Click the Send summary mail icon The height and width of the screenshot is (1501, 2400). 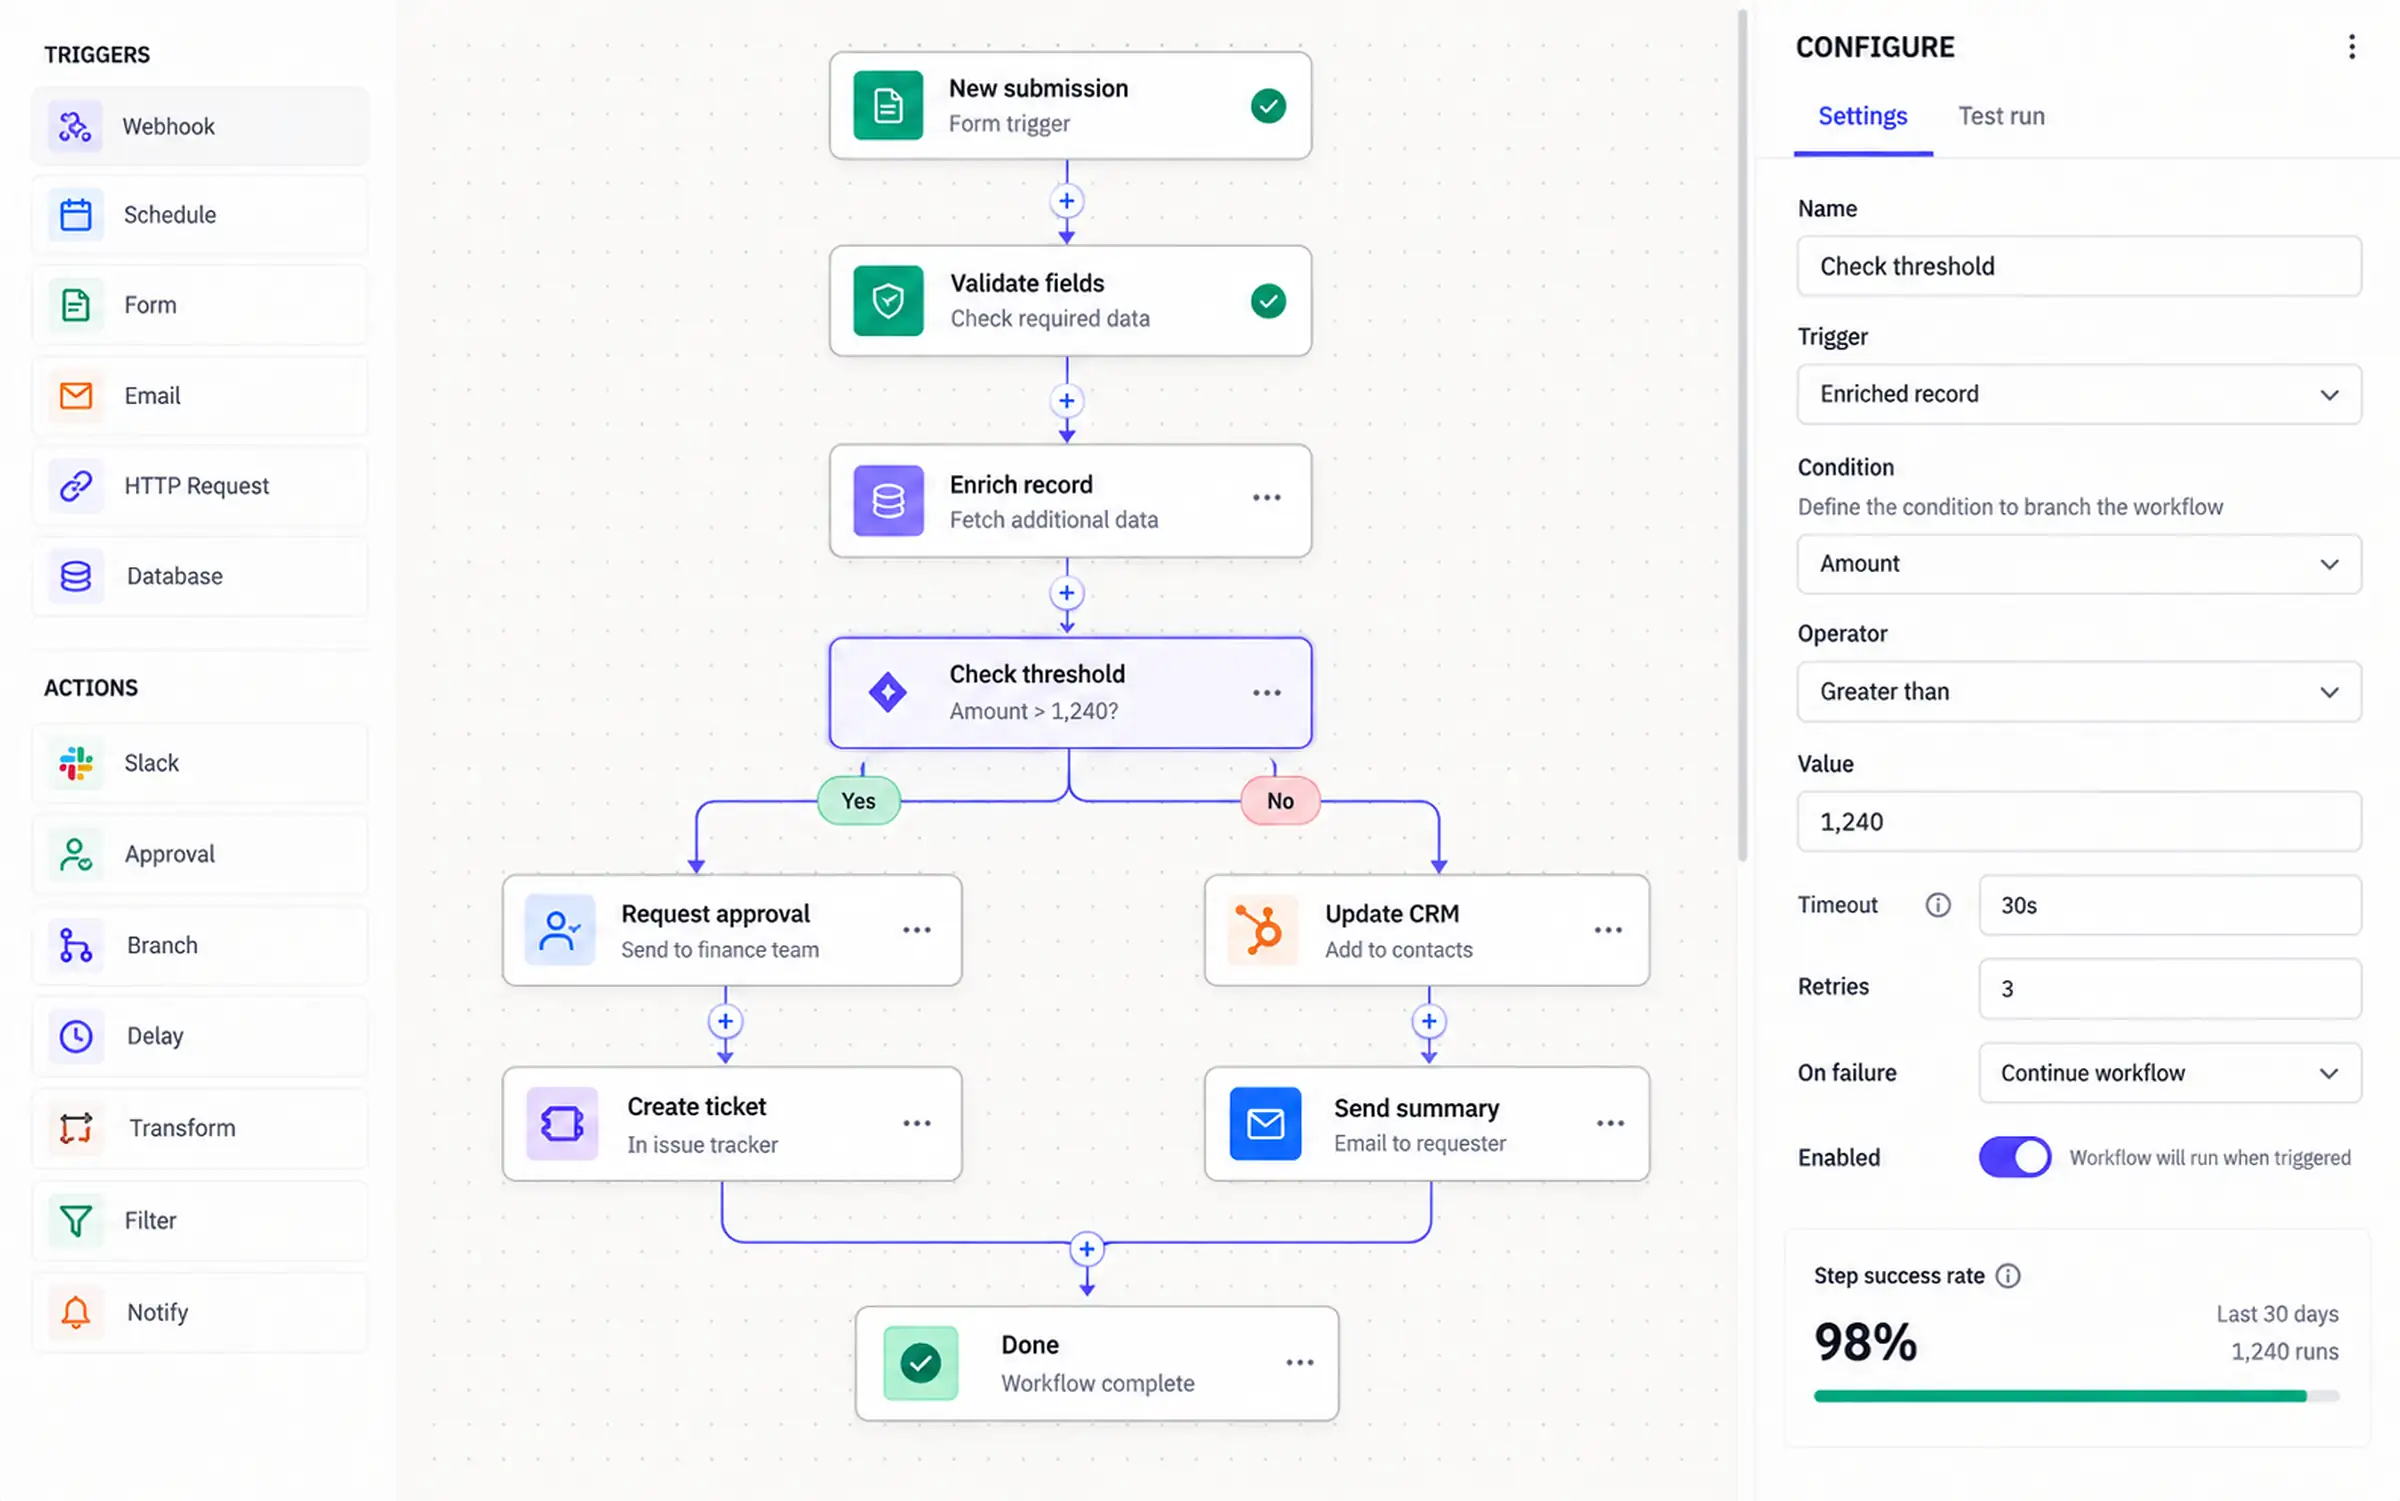1265,1123
